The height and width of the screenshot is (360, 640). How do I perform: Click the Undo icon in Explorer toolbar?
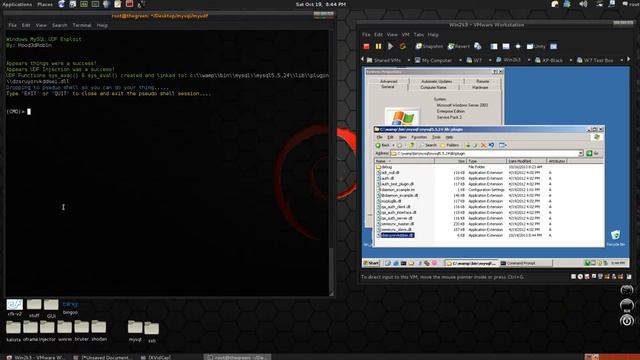point(491,145)
